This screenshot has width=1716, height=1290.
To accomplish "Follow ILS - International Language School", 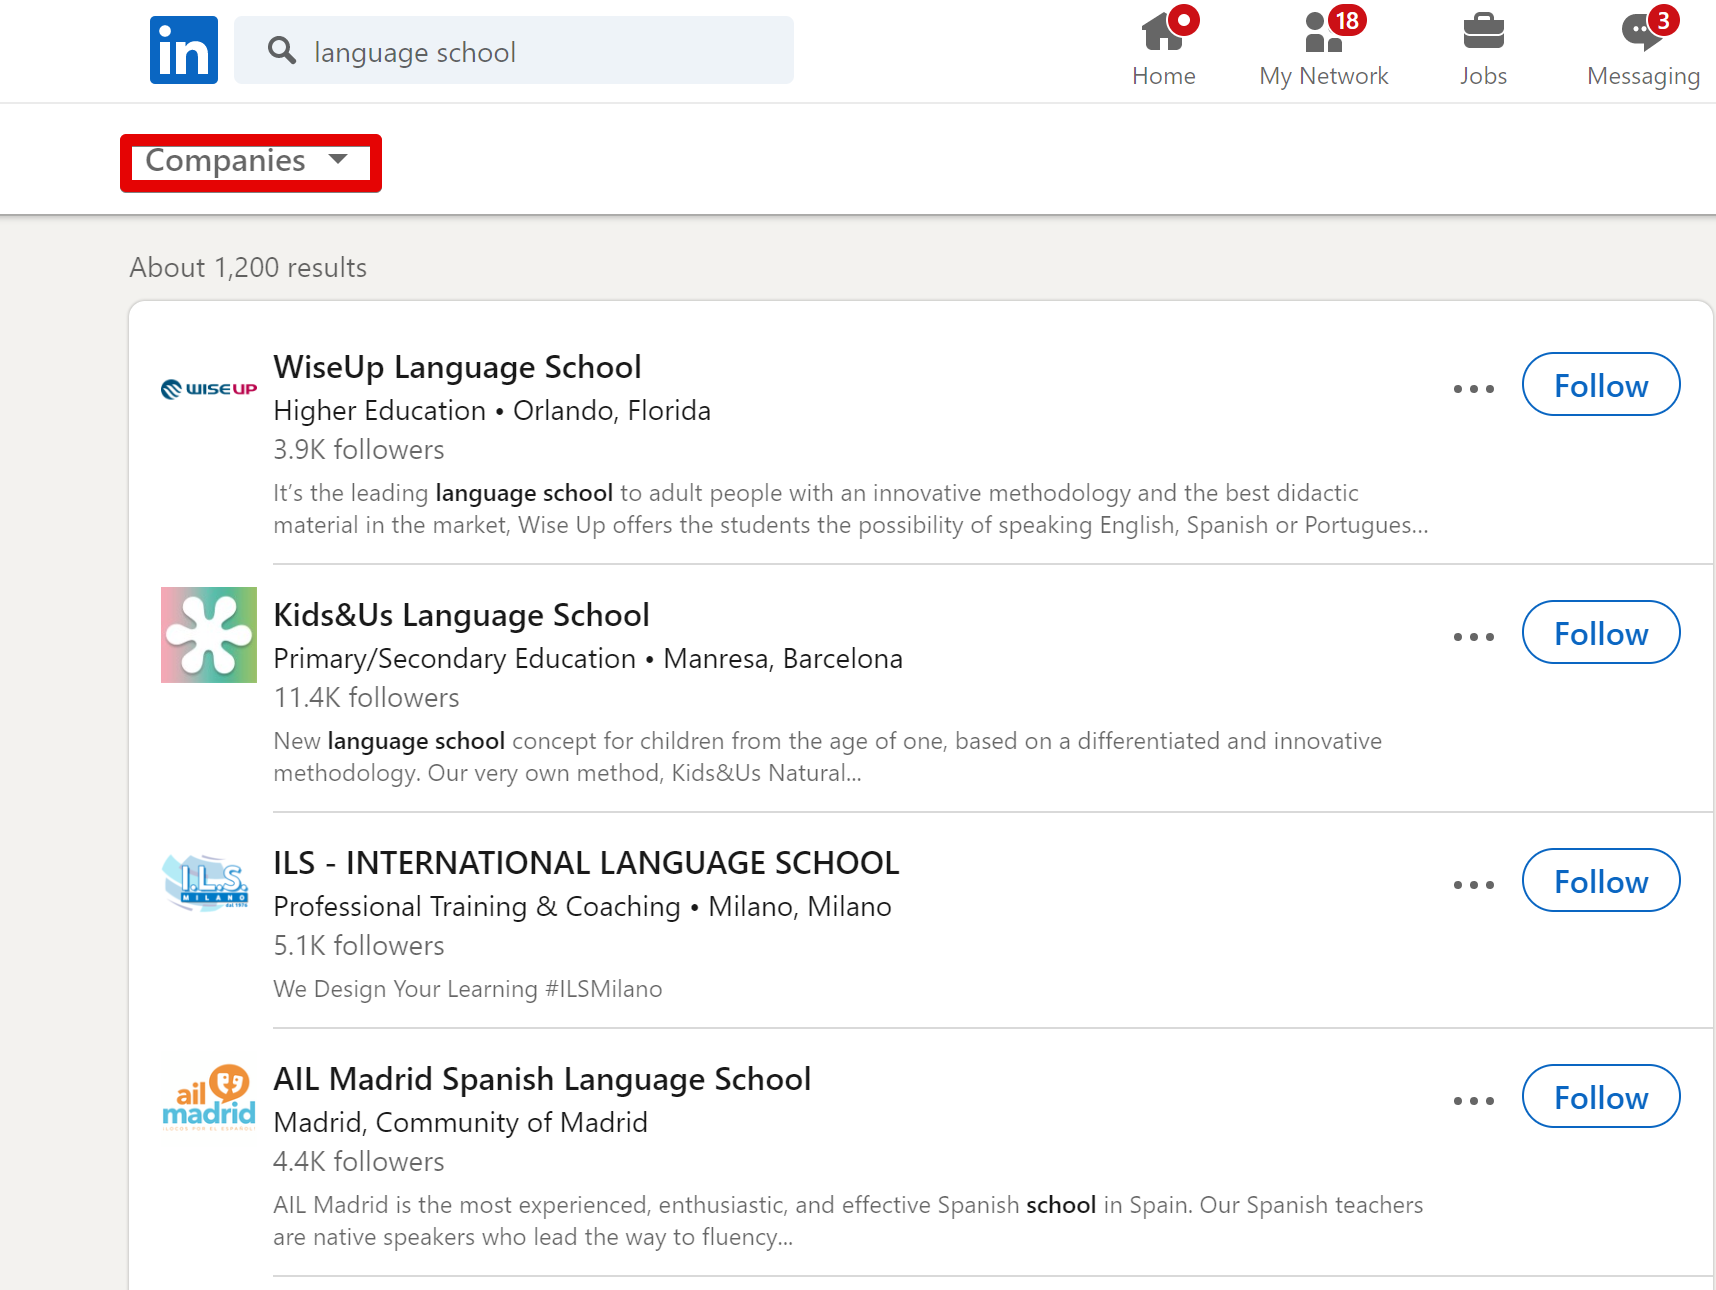I will [x=1601, y=881].
